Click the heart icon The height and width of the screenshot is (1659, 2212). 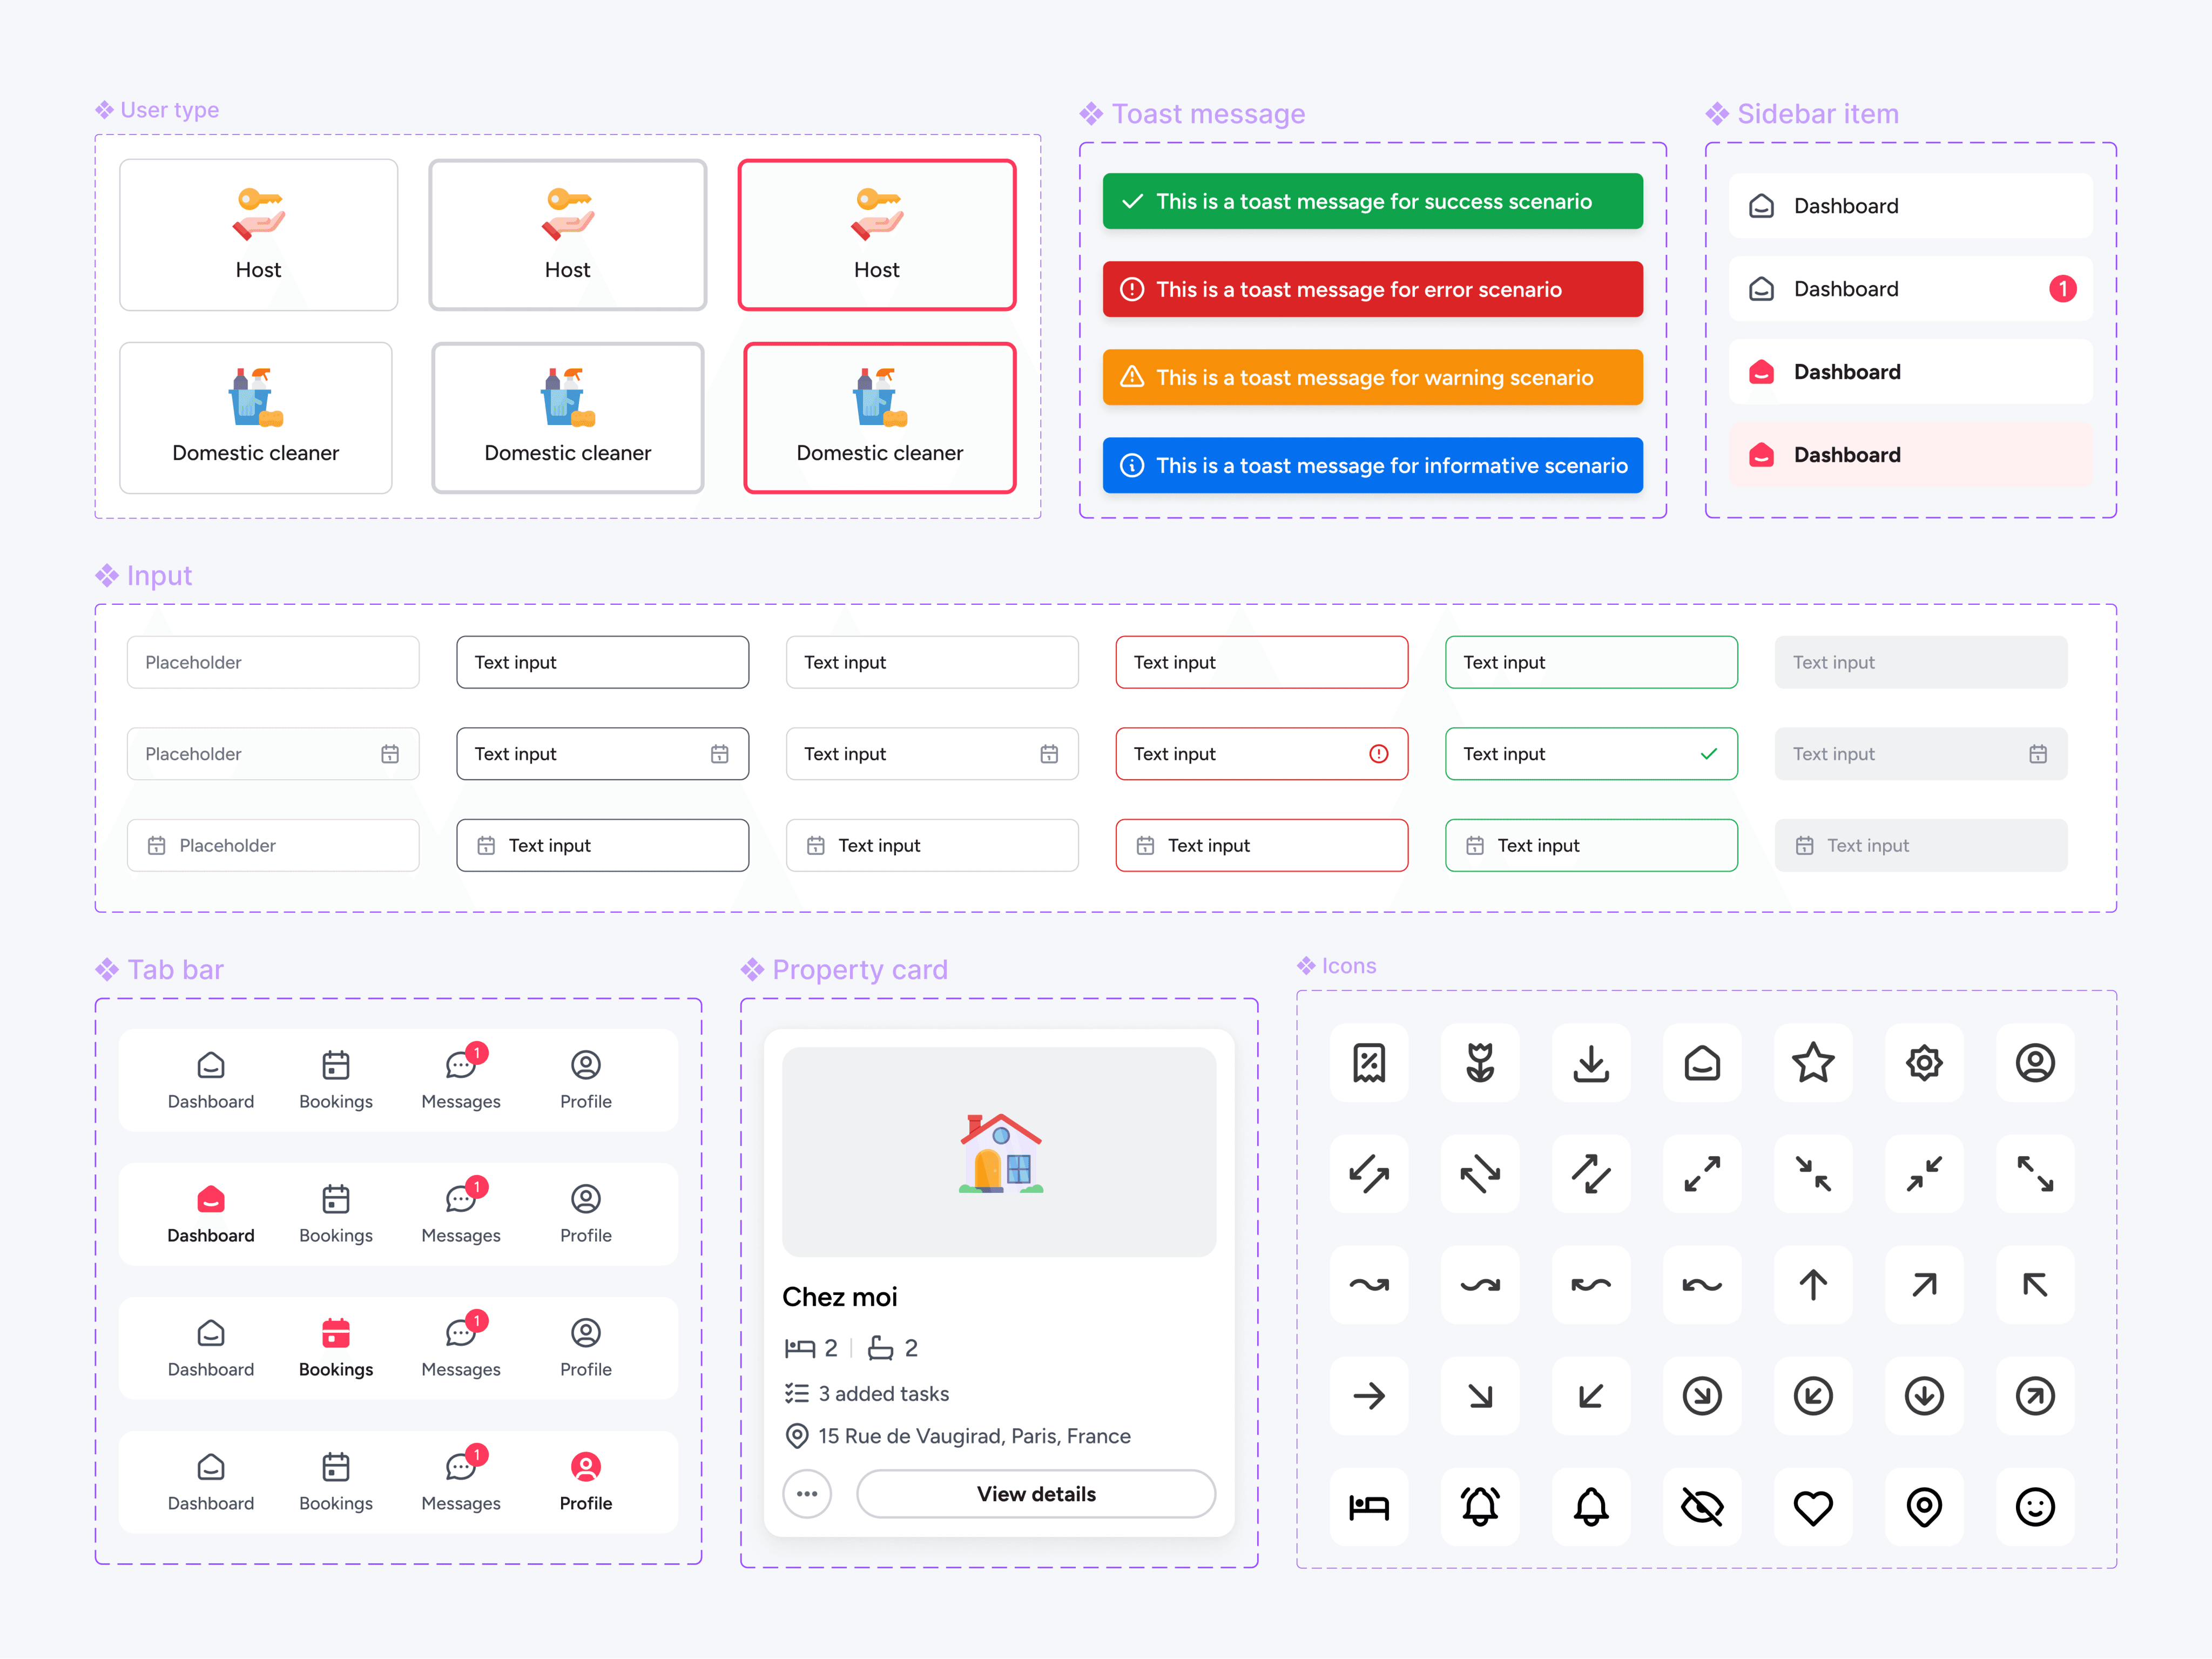point(1813,1507)
